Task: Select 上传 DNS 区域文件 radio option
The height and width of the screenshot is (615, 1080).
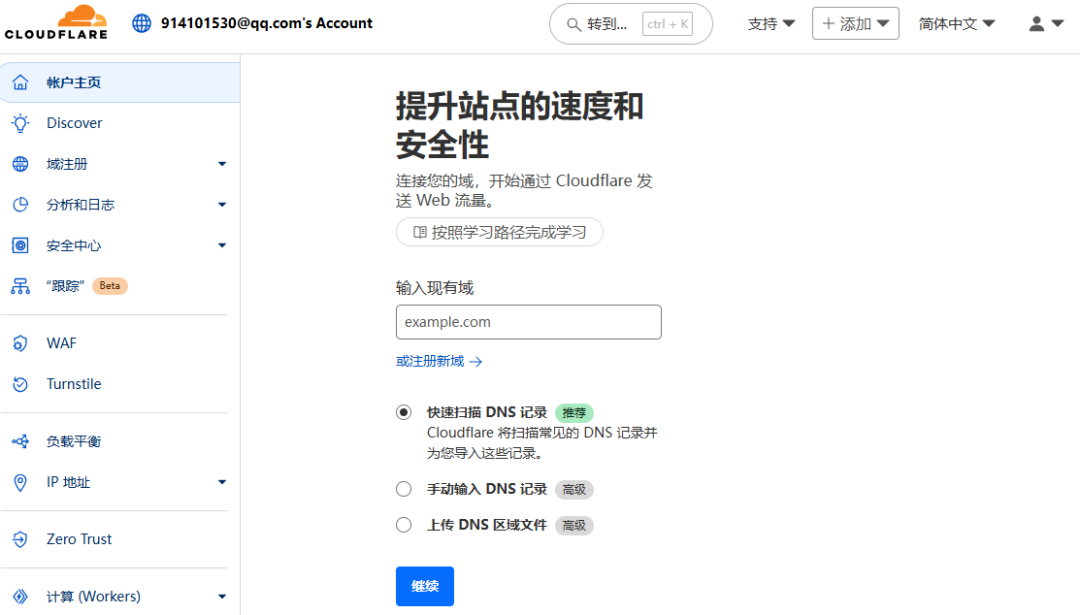Action: coord(404,525)
